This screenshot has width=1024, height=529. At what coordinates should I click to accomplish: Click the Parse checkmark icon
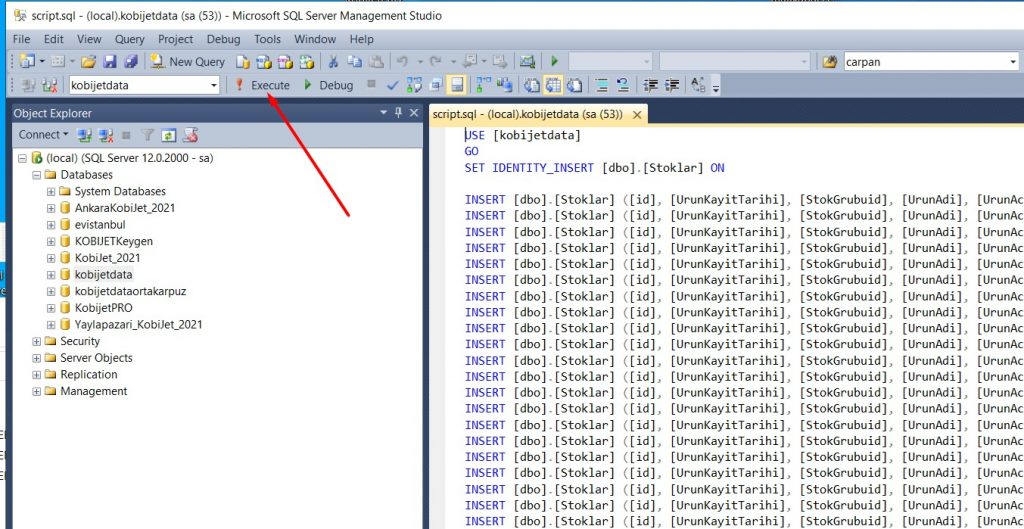pyautogui.click(x=392, y=85)
